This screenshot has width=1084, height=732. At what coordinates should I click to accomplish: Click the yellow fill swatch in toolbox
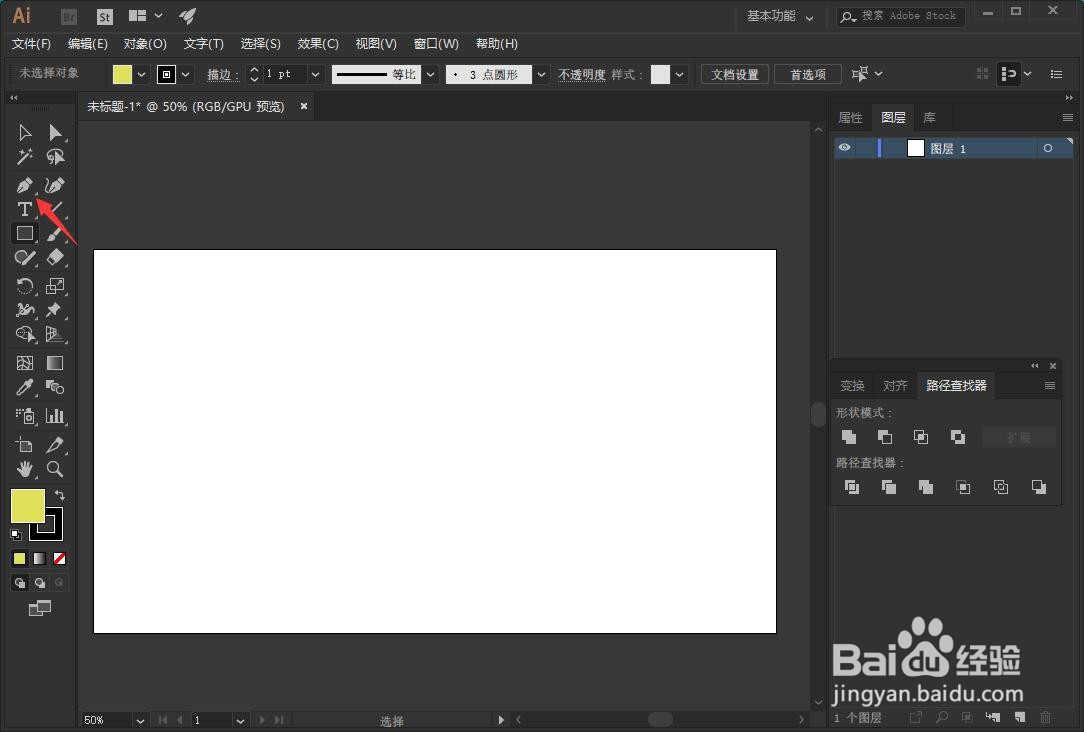(x=28, y=506)
